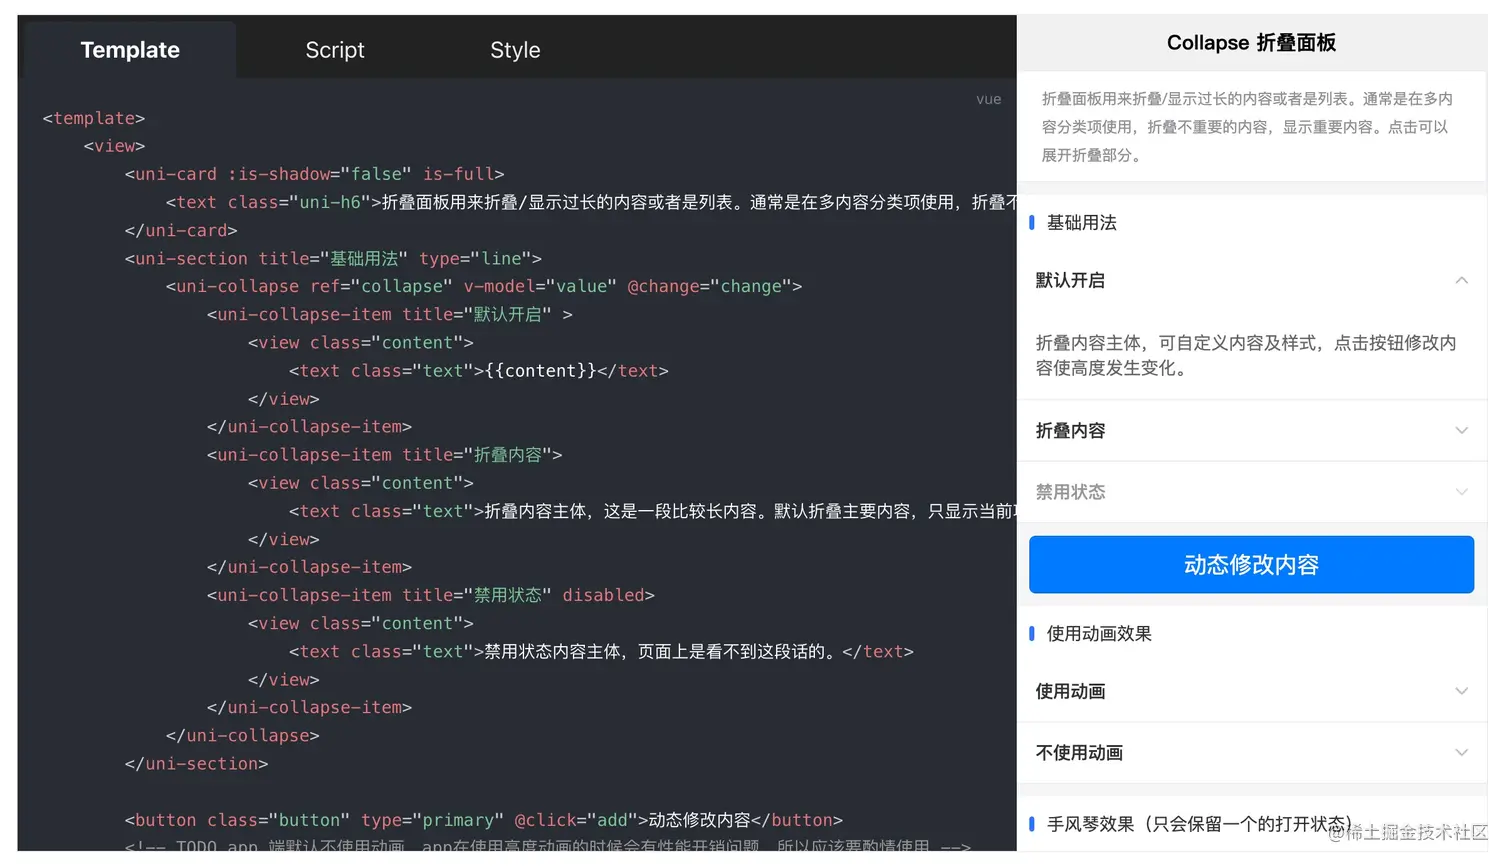Image resolution: width=1512 pixels, height=866 pixels.
Task: Click the disabled 禁用状态 chevron
Action: point(1461,492)
